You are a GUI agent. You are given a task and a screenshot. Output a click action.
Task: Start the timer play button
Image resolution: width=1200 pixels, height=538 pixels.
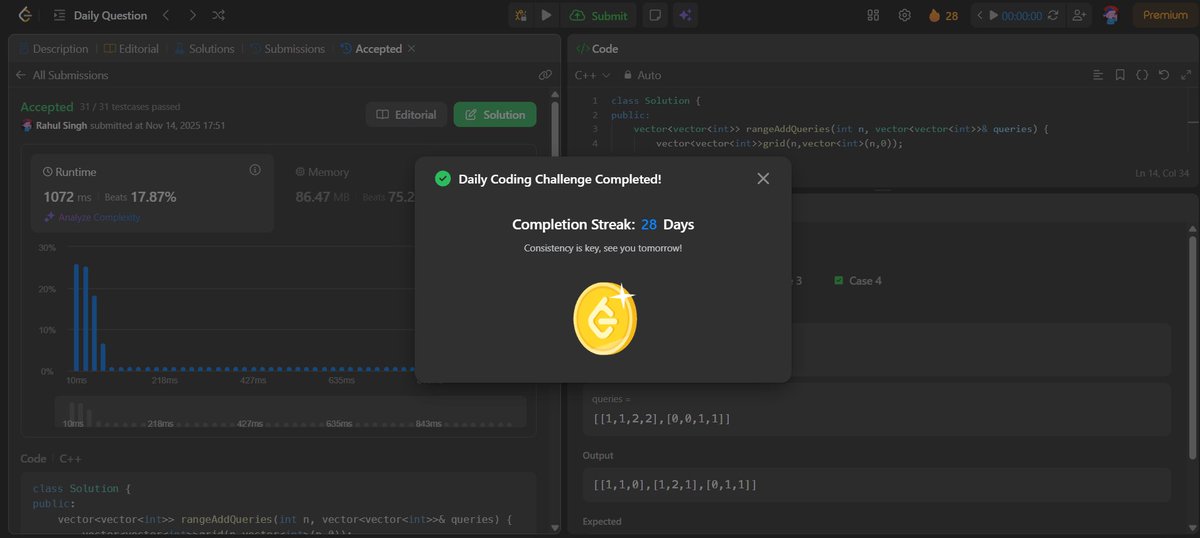[x=994, y=15]
